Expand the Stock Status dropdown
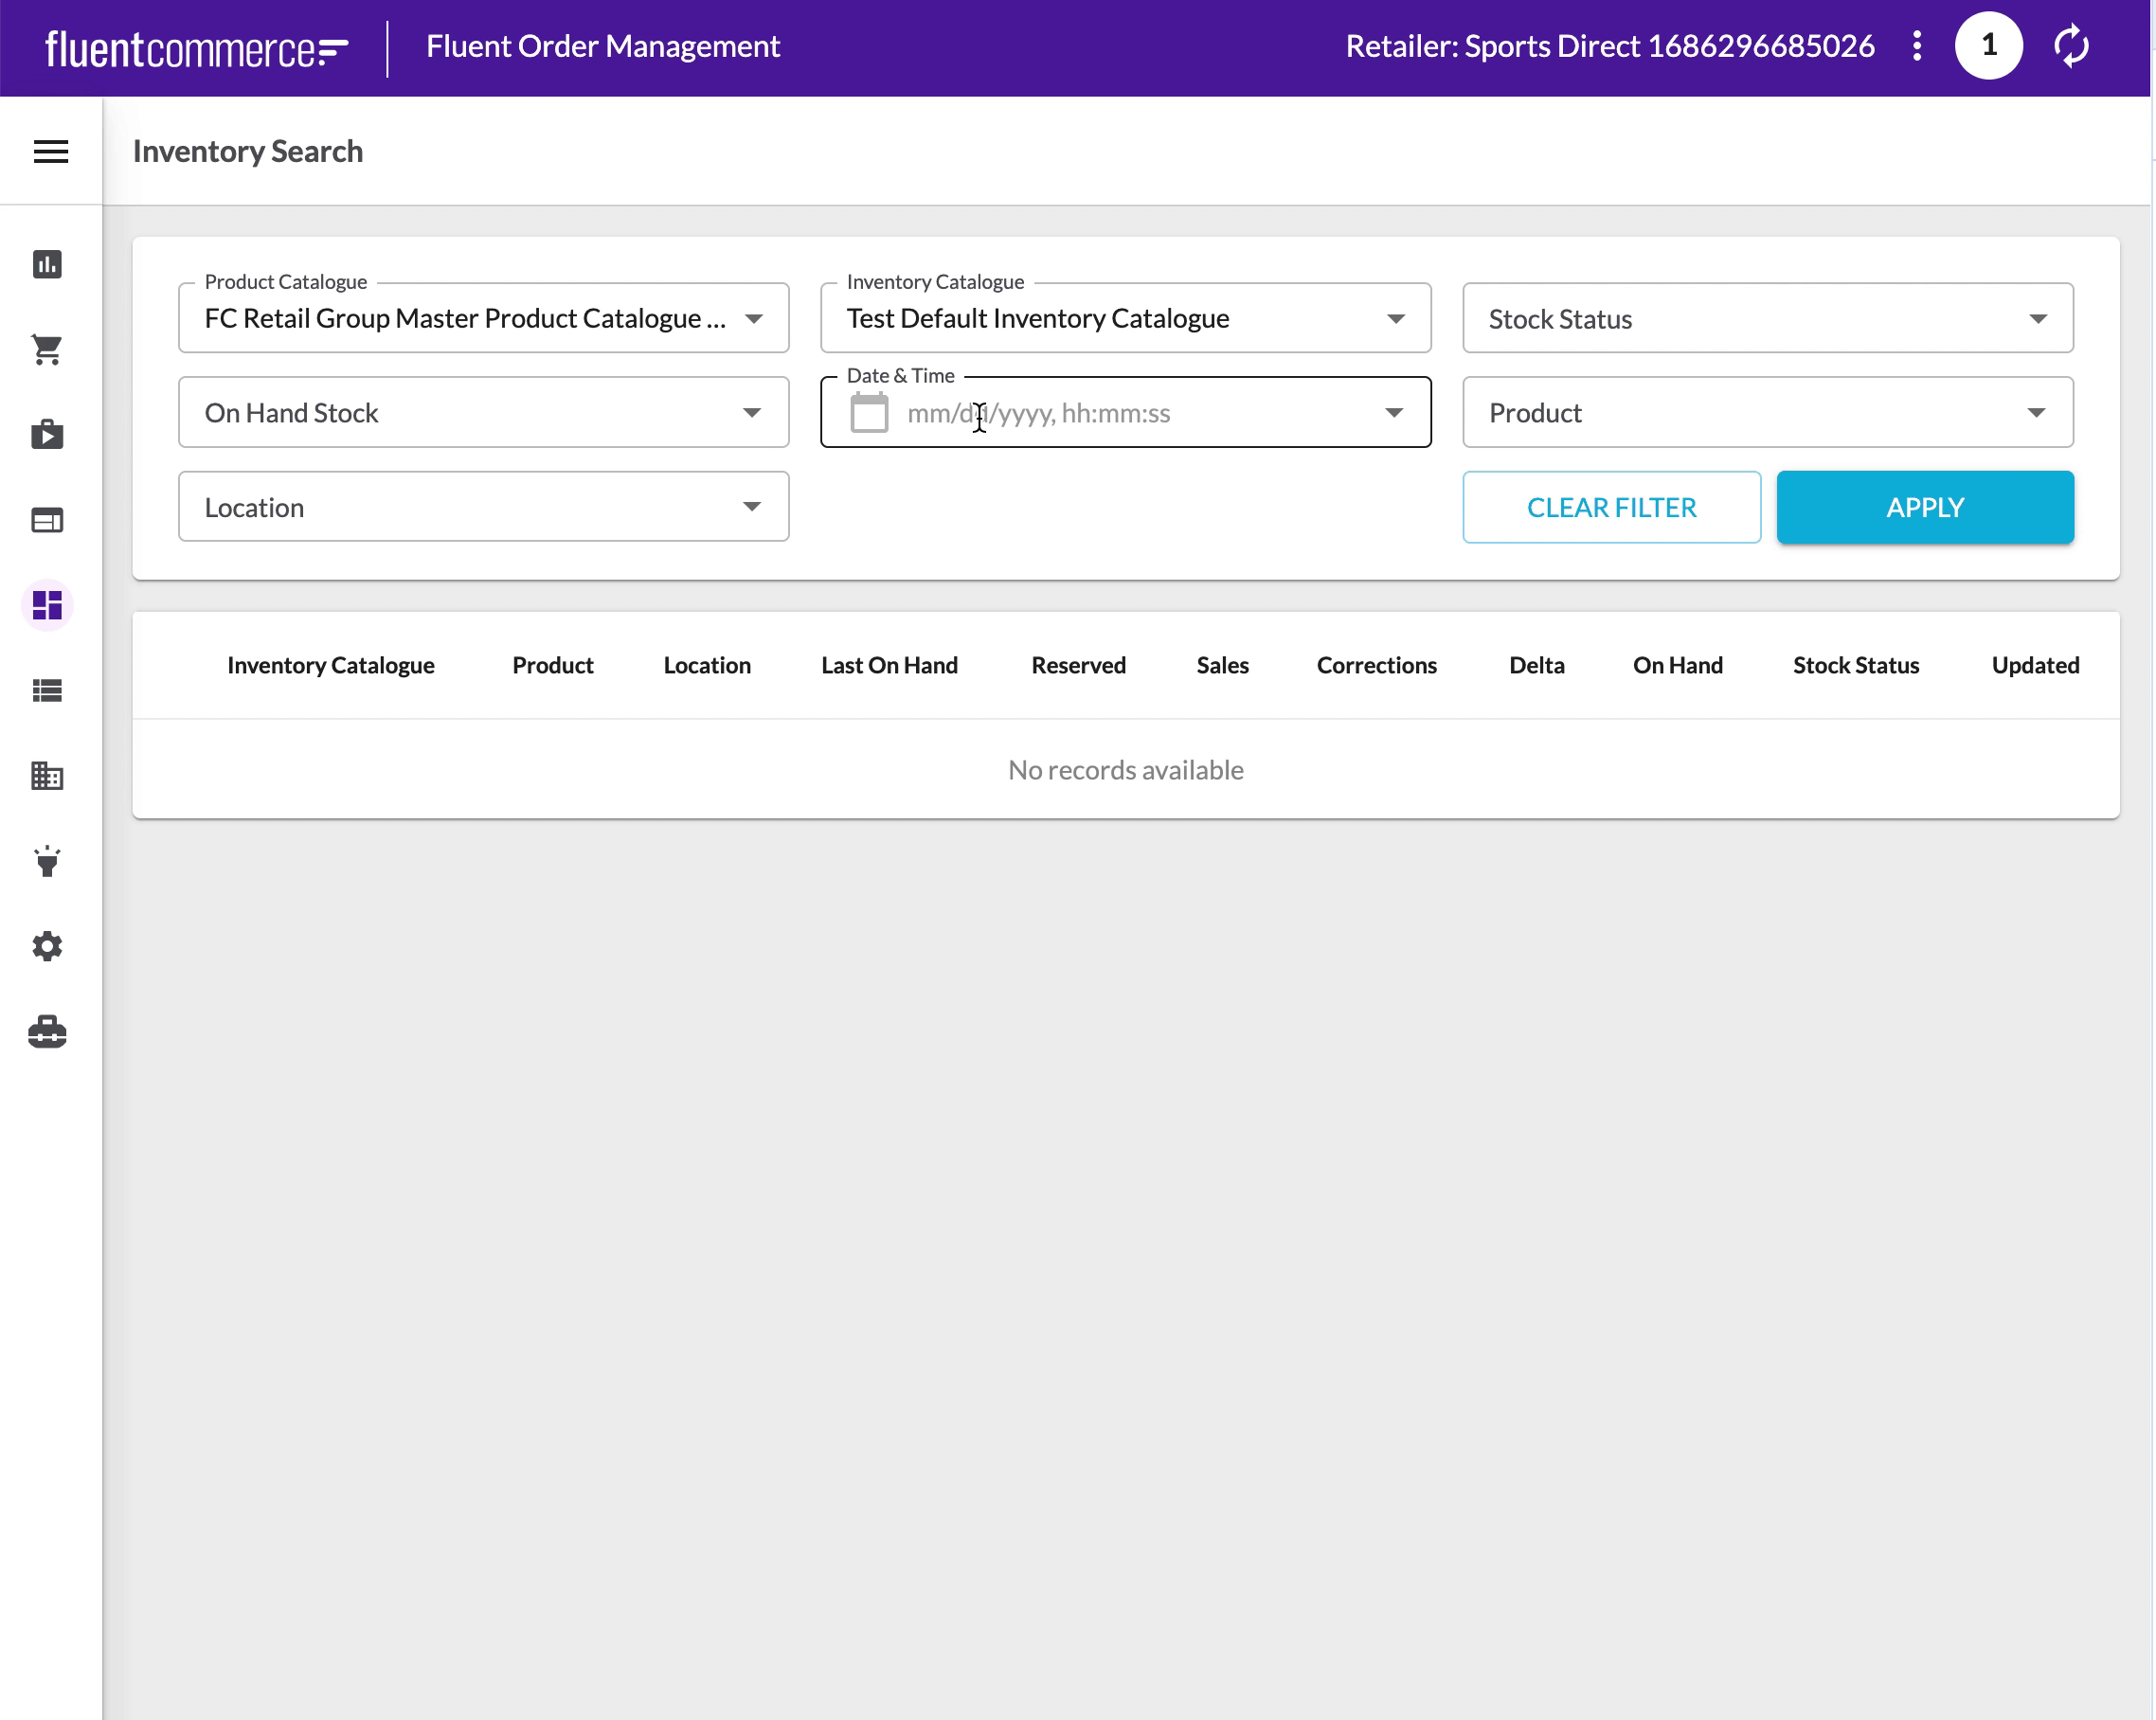This screenshot has width=2156, height=1720. [x=1767, y=318]
